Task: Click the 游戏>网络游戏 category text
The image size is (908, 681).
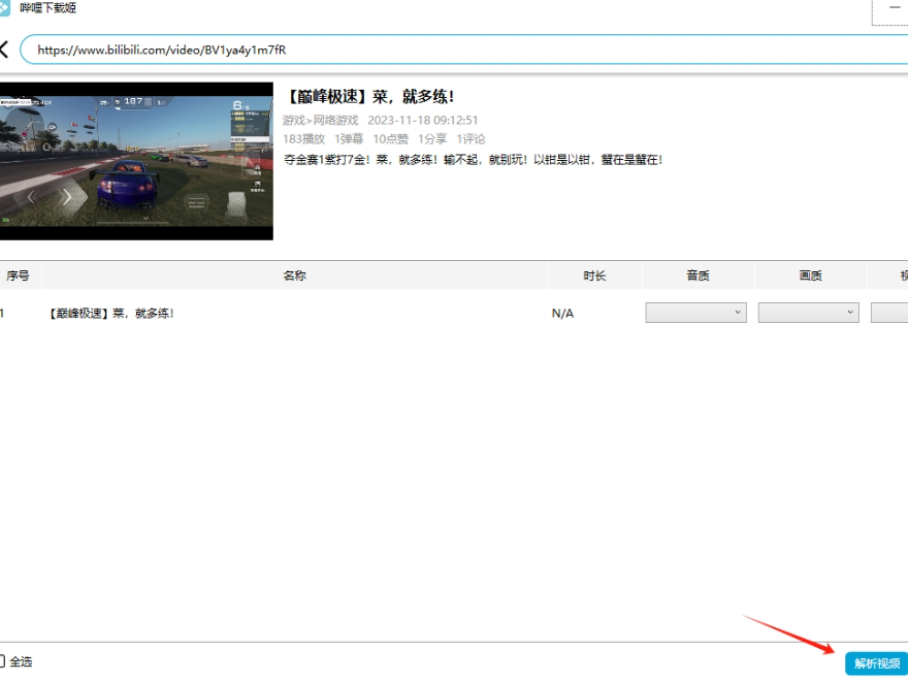Action: point(320,120)
